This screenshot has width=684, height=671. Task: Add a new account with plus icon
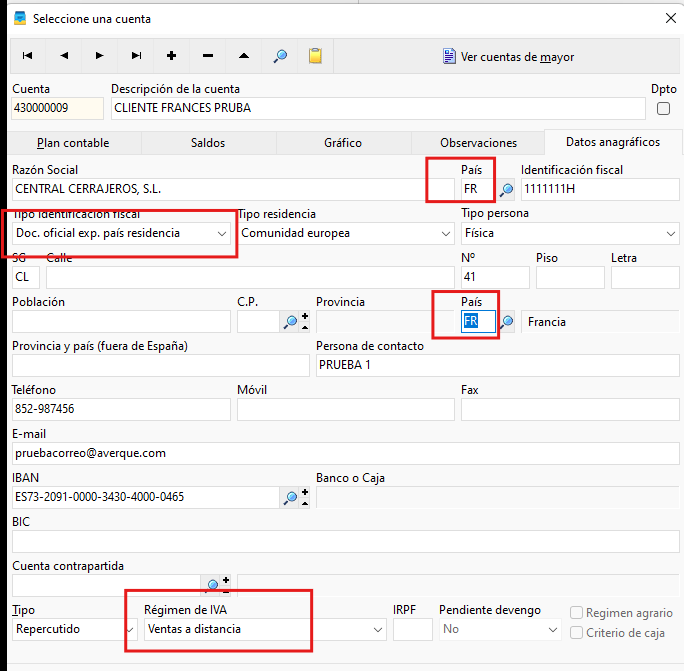pos(171,56)
